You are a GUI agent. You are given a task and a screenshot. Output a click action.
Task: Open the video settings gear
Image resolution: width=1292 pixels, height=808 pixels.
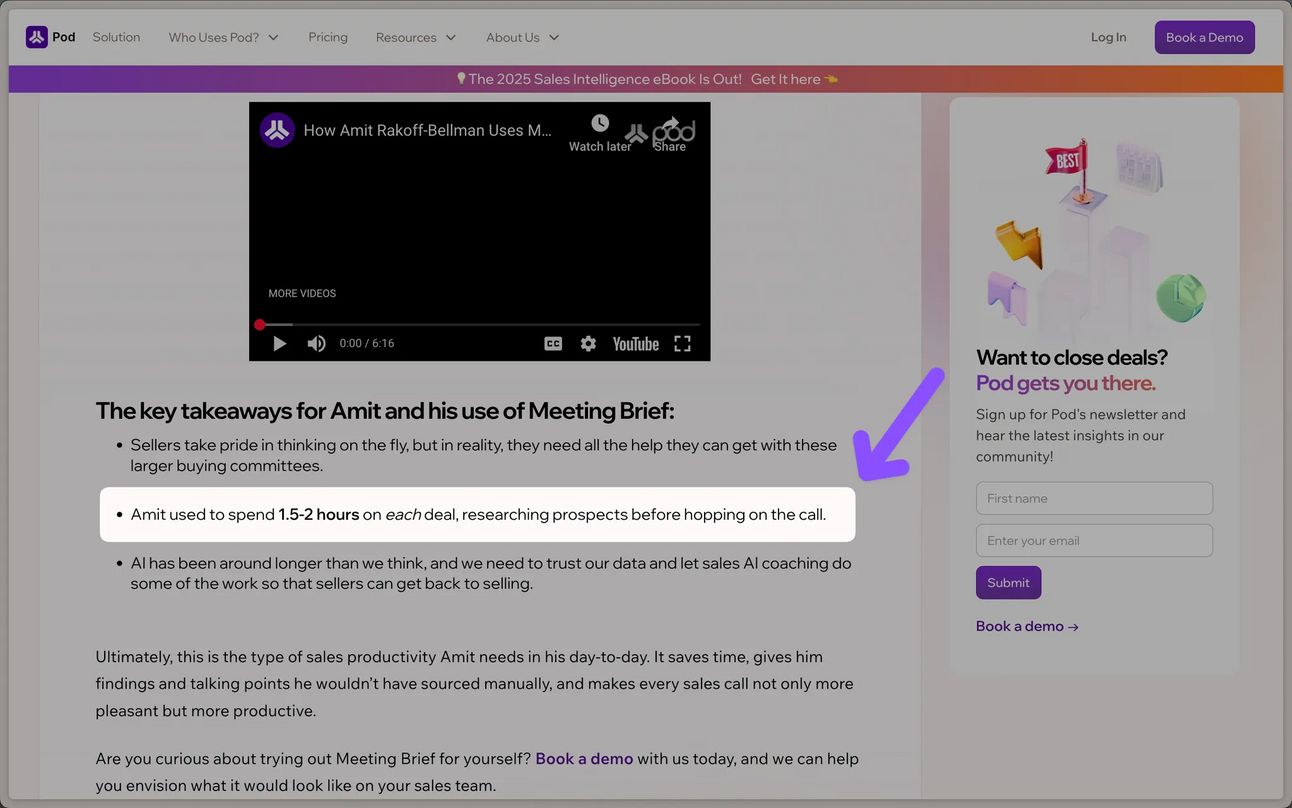click(x=588, y=343)
